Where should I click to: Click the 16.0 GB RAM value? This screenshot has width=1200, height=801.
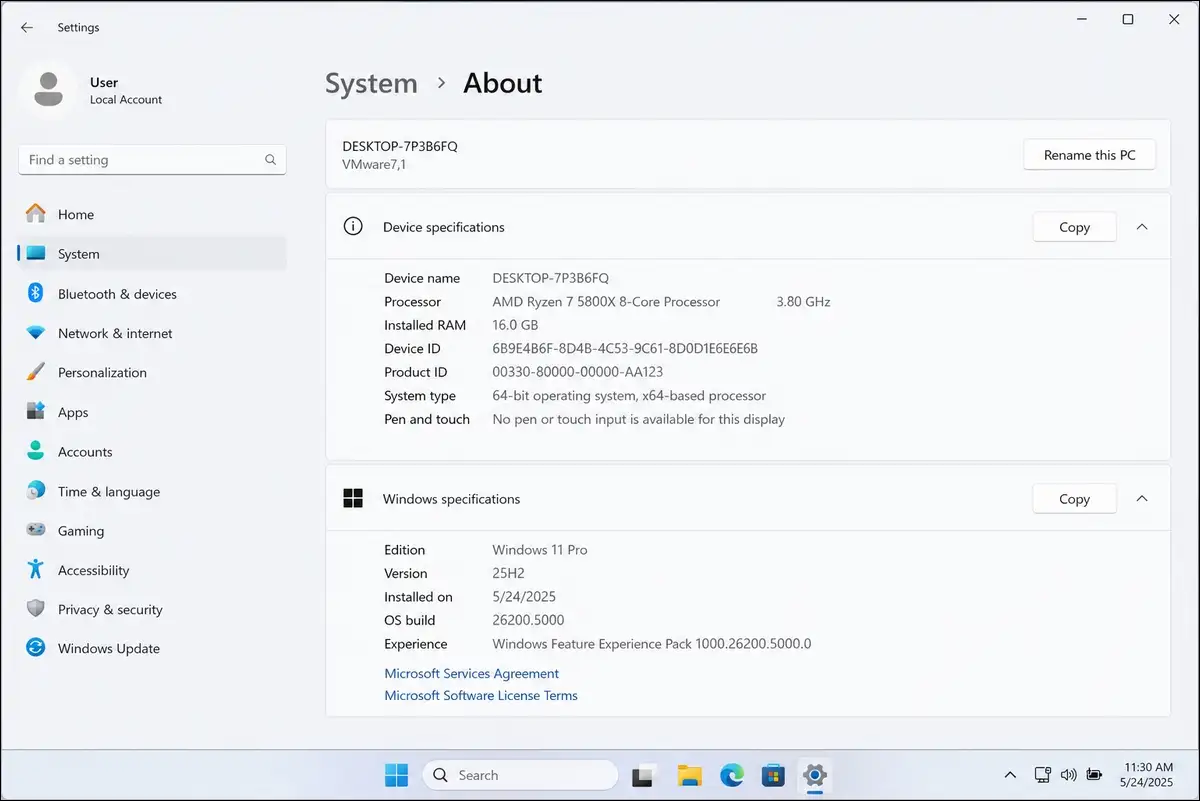tap(515, 325)
